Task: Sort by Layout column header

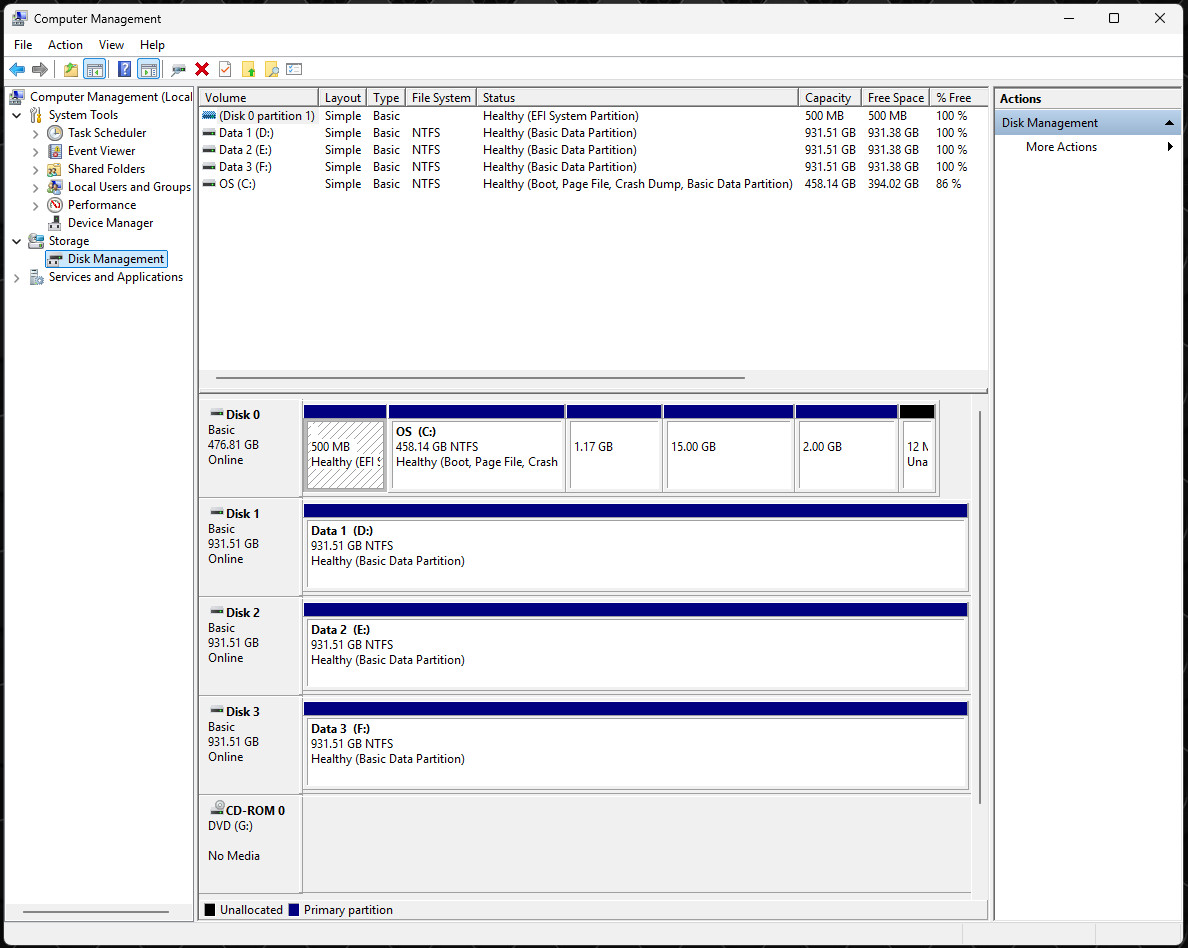Action: (x=342, y=98)
